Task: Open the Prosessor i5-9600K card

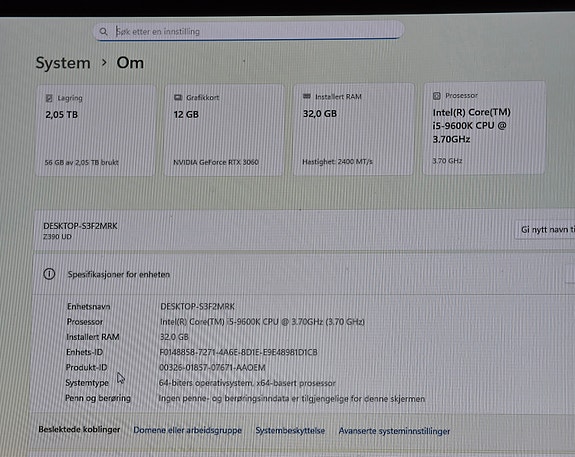Action: click(x=484, y=128)
